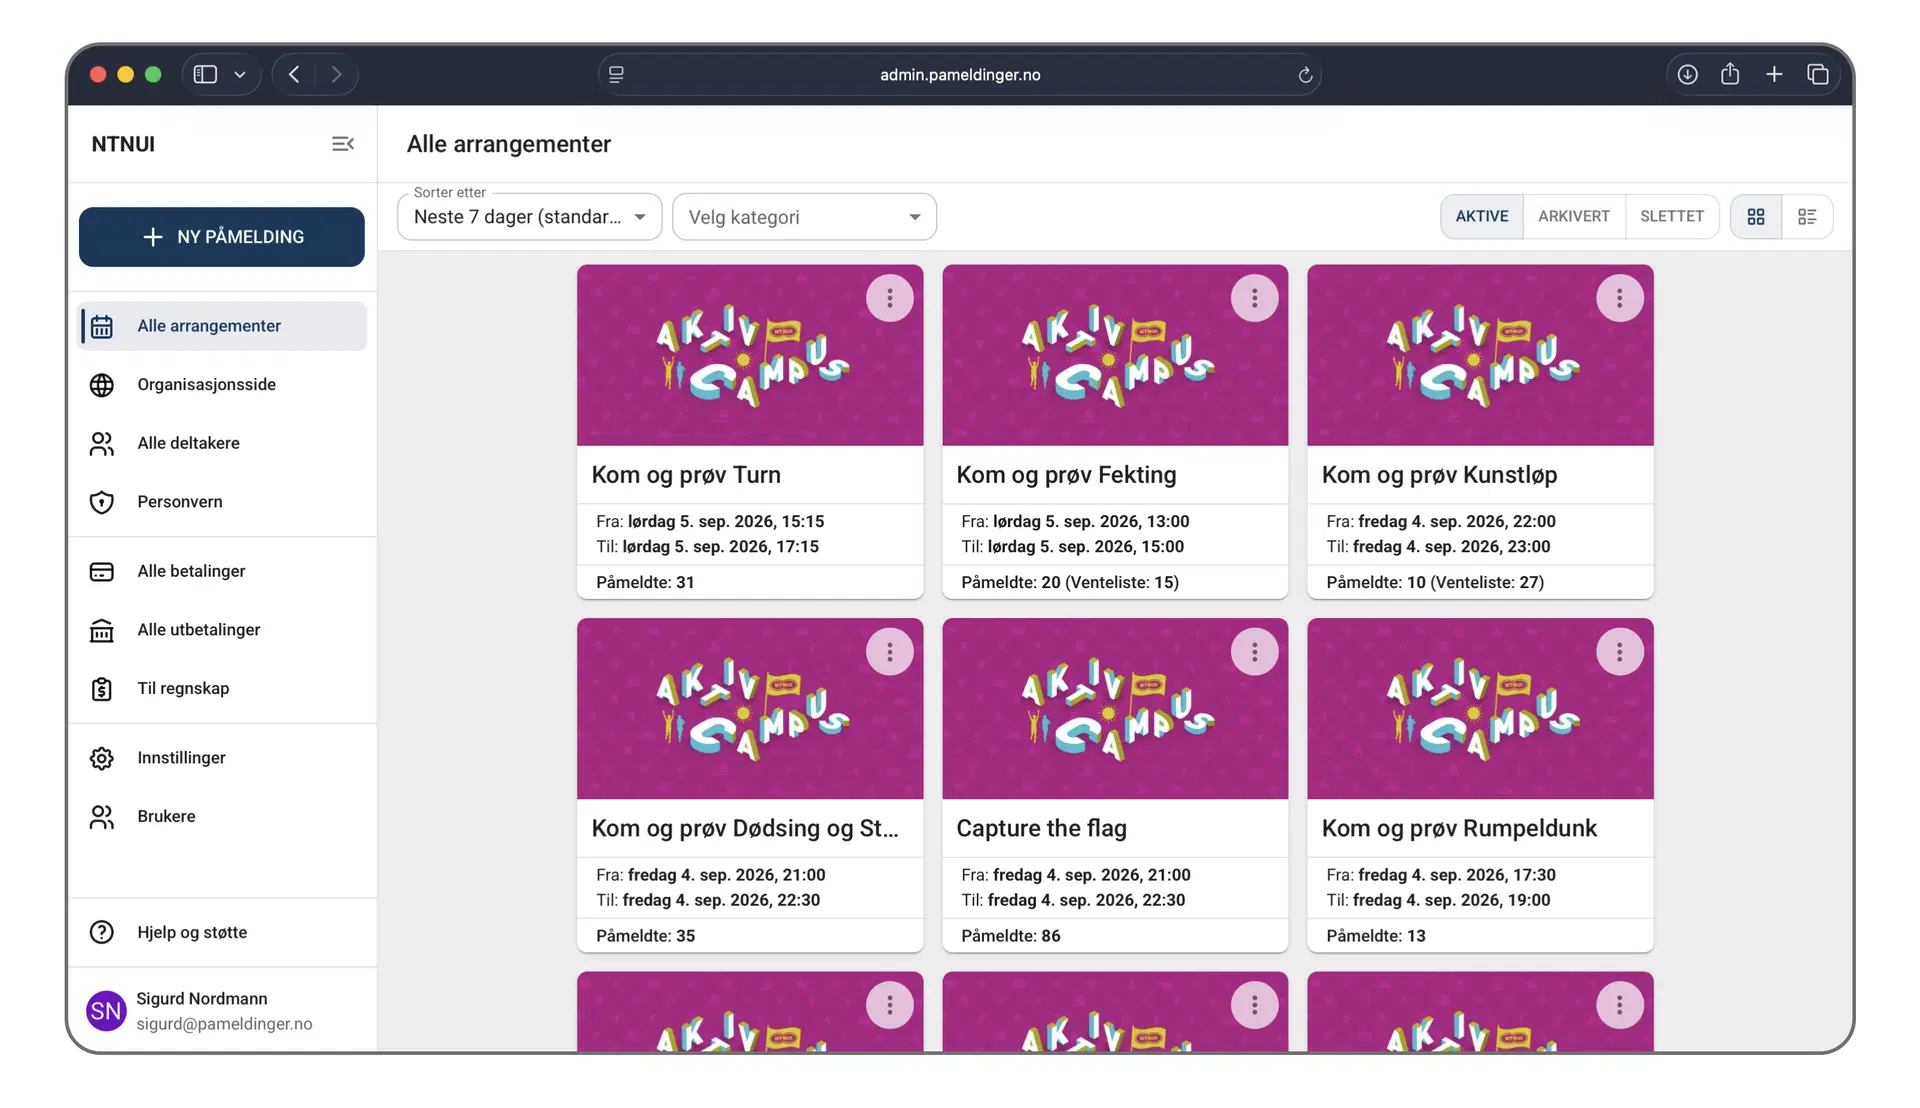Image resolution: width=1920 pixels, height=1108 pixels.
Task: Click Kom og prøv Kunstløp thumbnail image
Action: point(1480,355)
